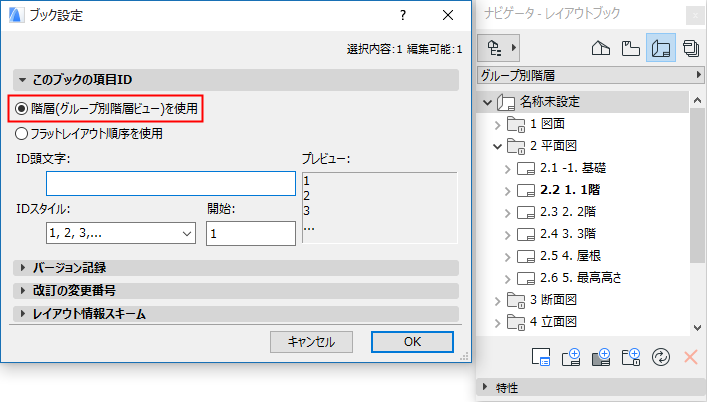
Task: Click the ARCHICAD logo in dialog title bar
Action: 17,15
